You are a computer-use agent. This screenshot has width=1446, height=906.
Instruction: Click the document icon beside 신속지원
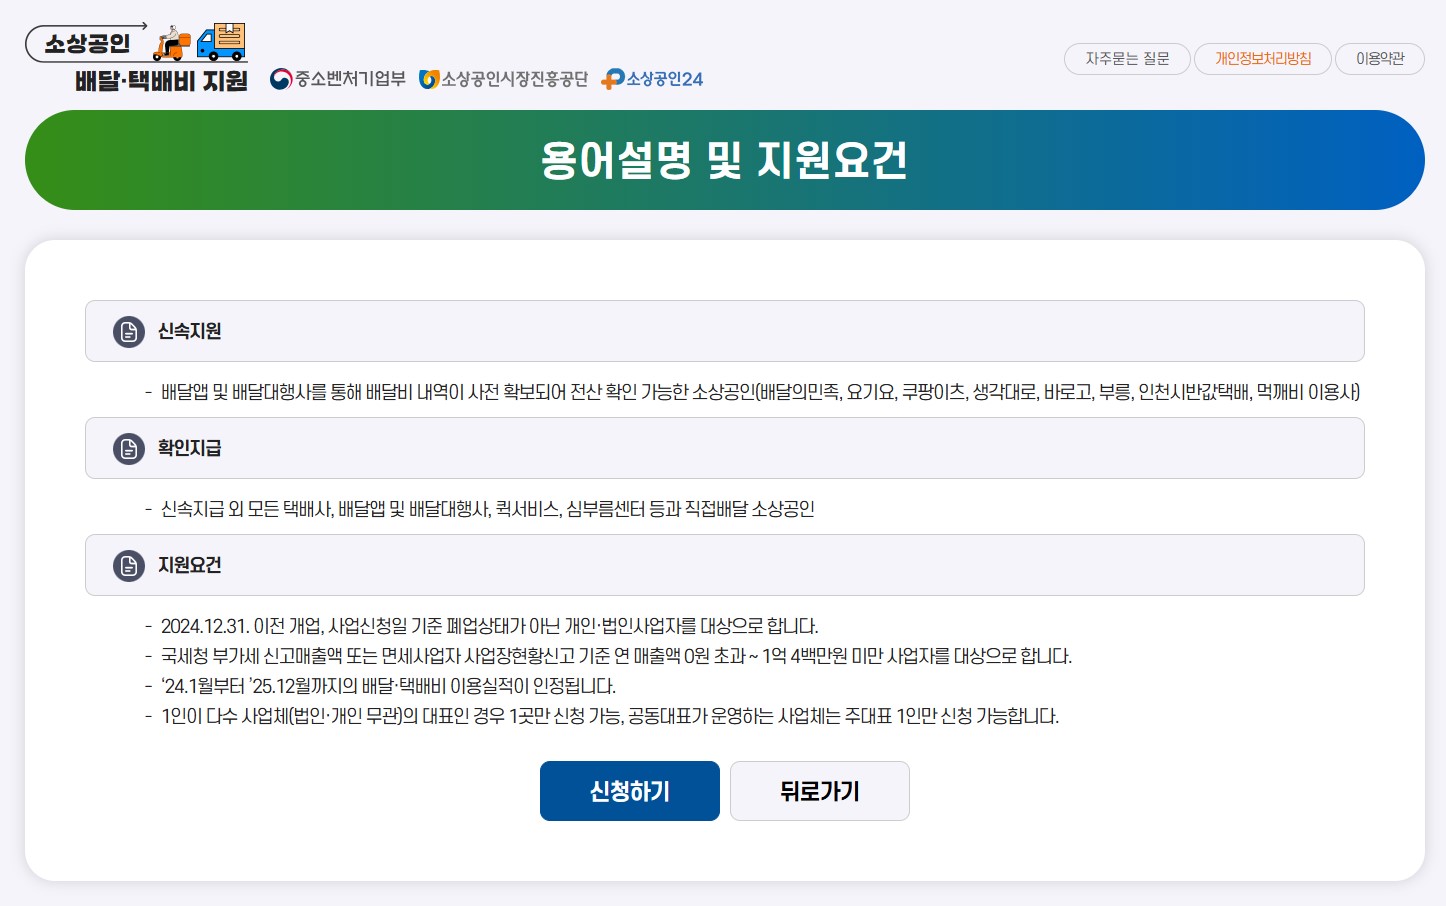(x=127, y=330)
